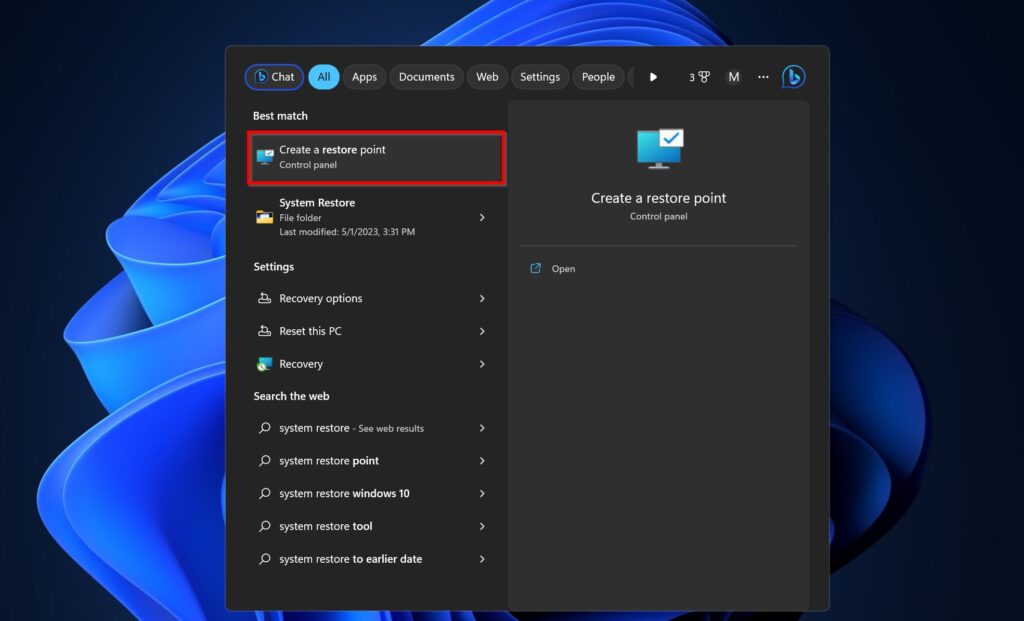1024x621 pixels.
Task: Click the Bing Chat icon
Action: click(x=793, y=77)
